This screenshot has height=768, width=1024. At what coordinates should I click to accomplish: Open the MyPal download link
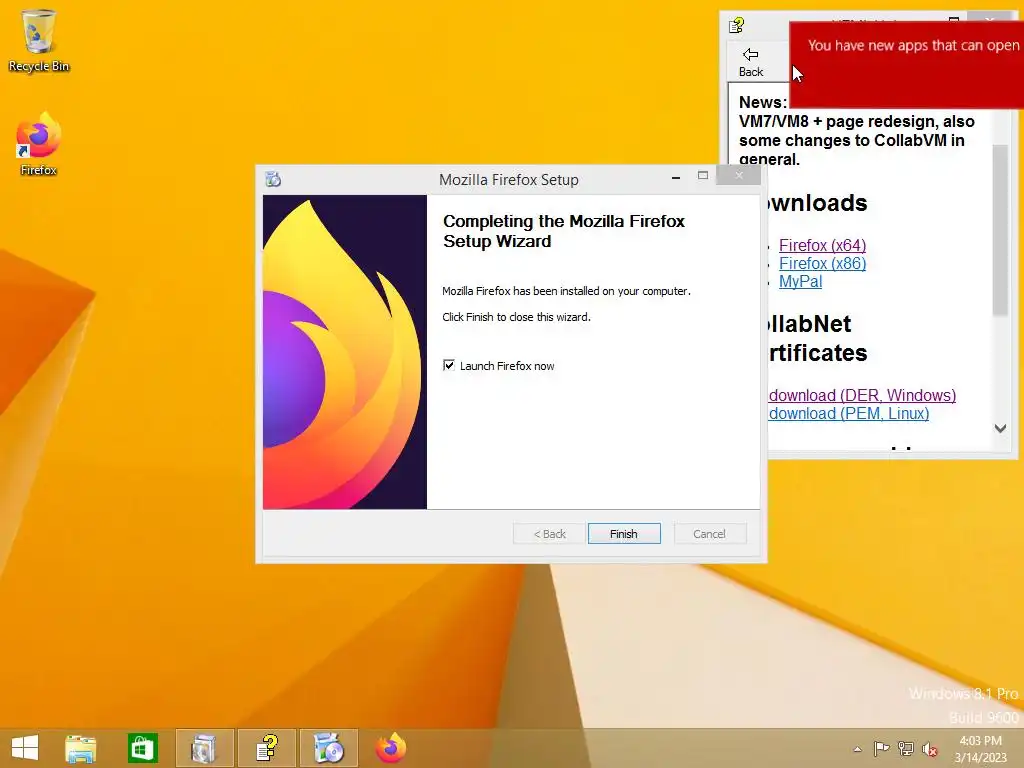coord(800,281)
